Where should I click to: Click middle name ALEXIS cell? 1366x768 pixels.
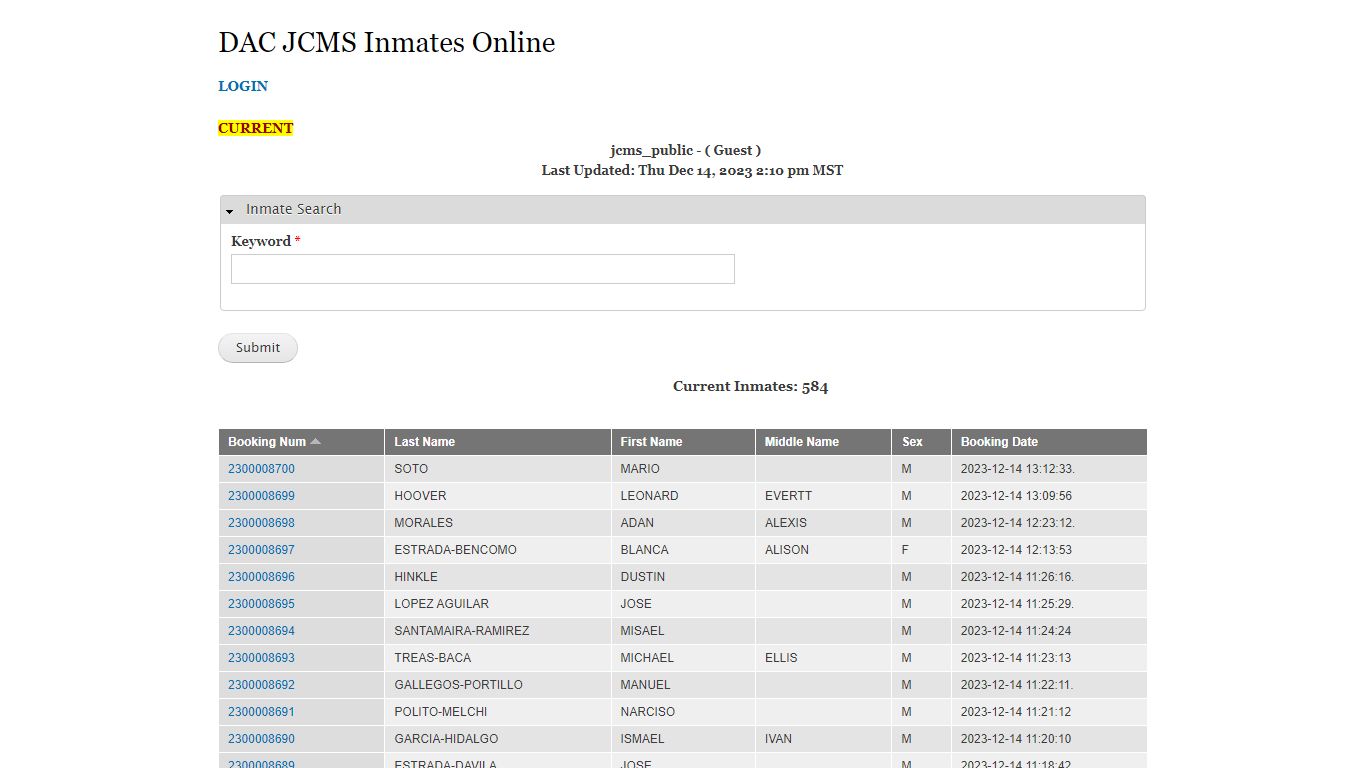click(823, 523)
